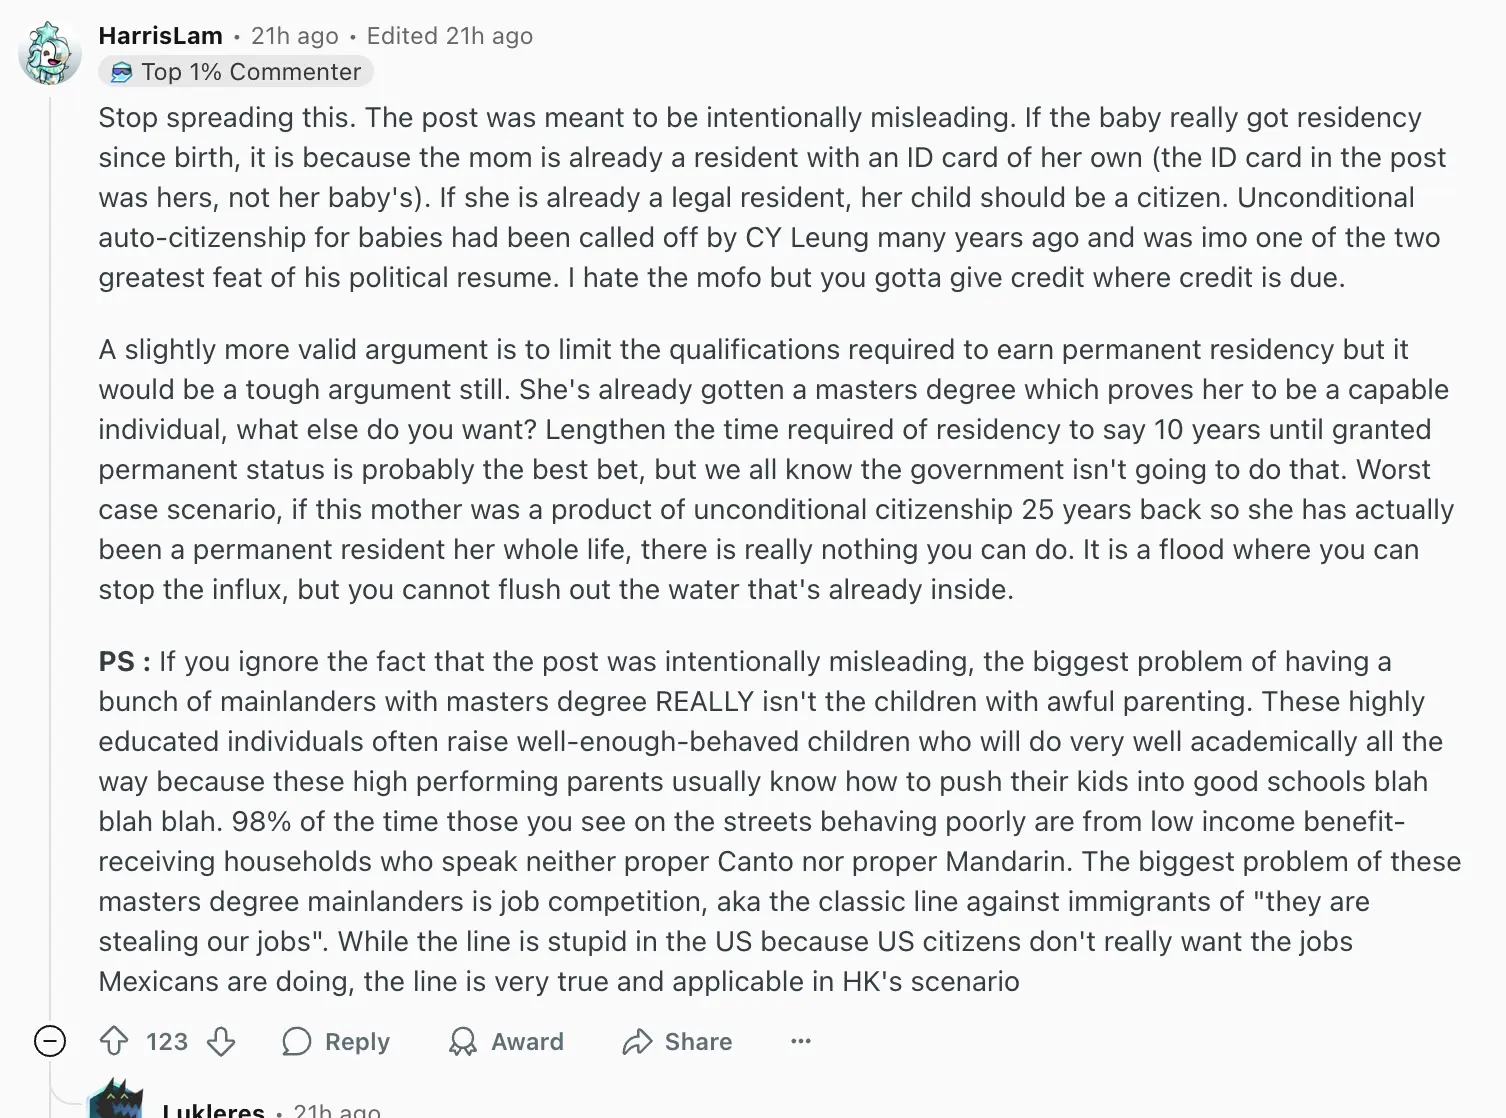This screenshot has width=1506, height=1118.
Task: Open the HarrisLam username profile link
Action: click(161, 36)
